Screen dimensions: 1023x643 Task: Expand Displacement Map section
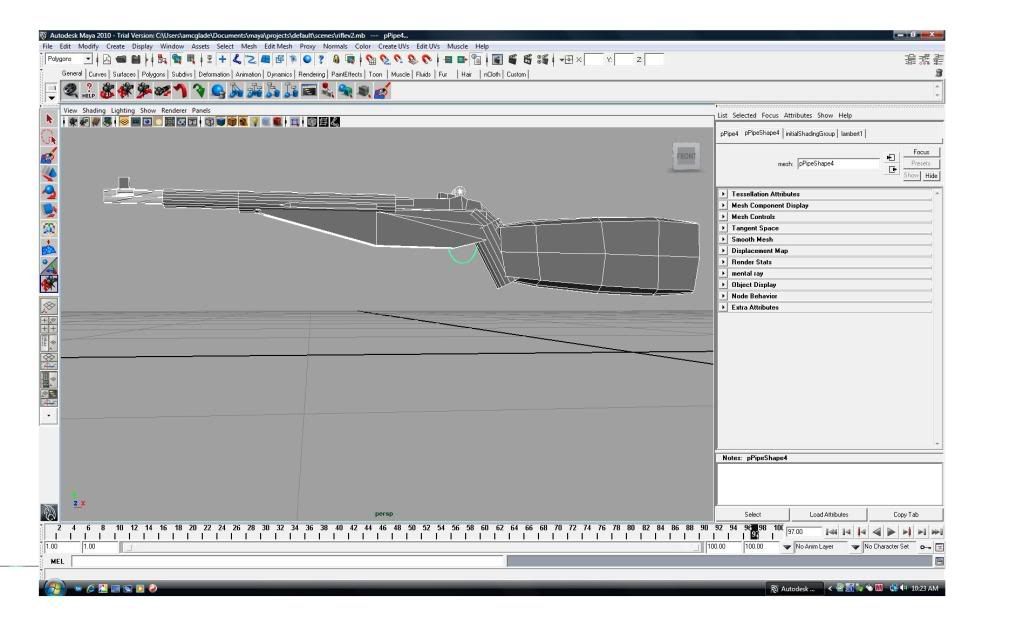coord(723,250)
